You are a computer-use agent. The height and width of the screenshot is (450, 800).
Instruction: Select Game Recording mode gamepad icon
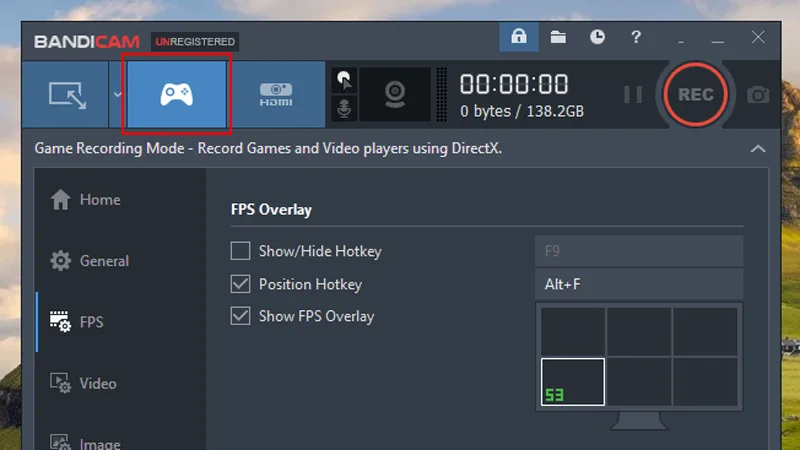click(x=177, y=94)
